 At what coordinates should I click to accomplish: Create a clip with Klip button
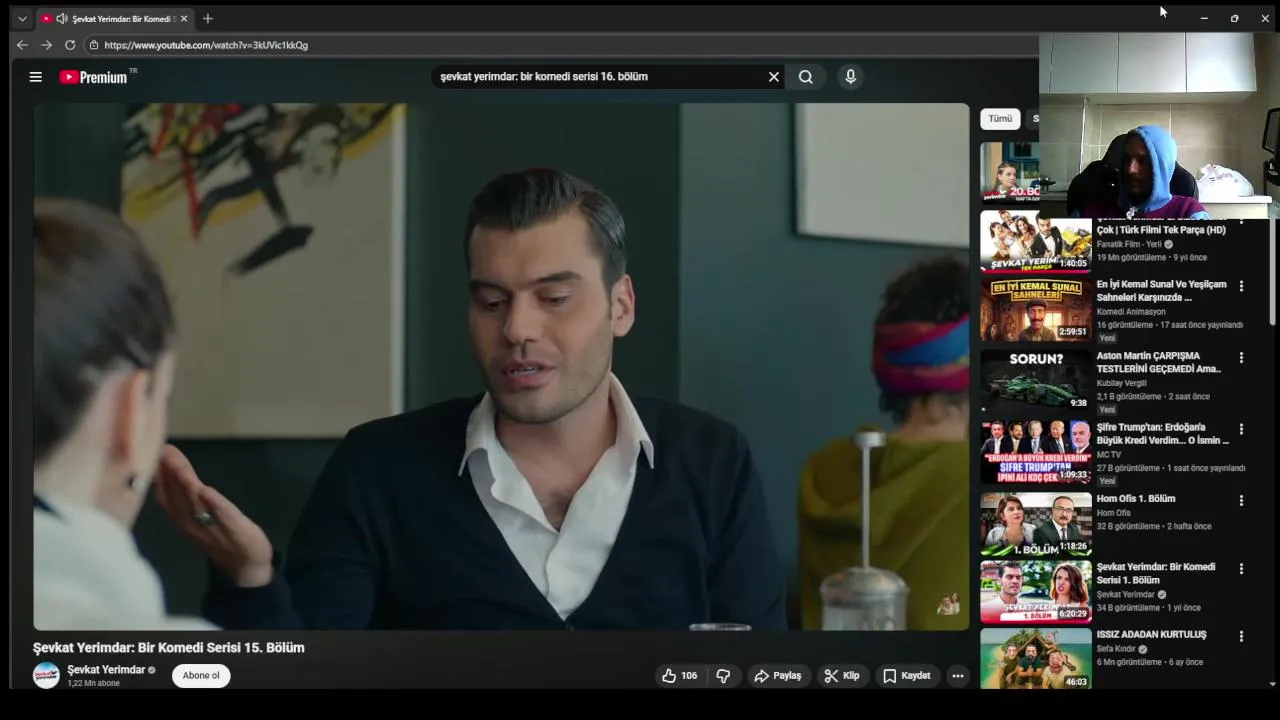click(841, 676)
